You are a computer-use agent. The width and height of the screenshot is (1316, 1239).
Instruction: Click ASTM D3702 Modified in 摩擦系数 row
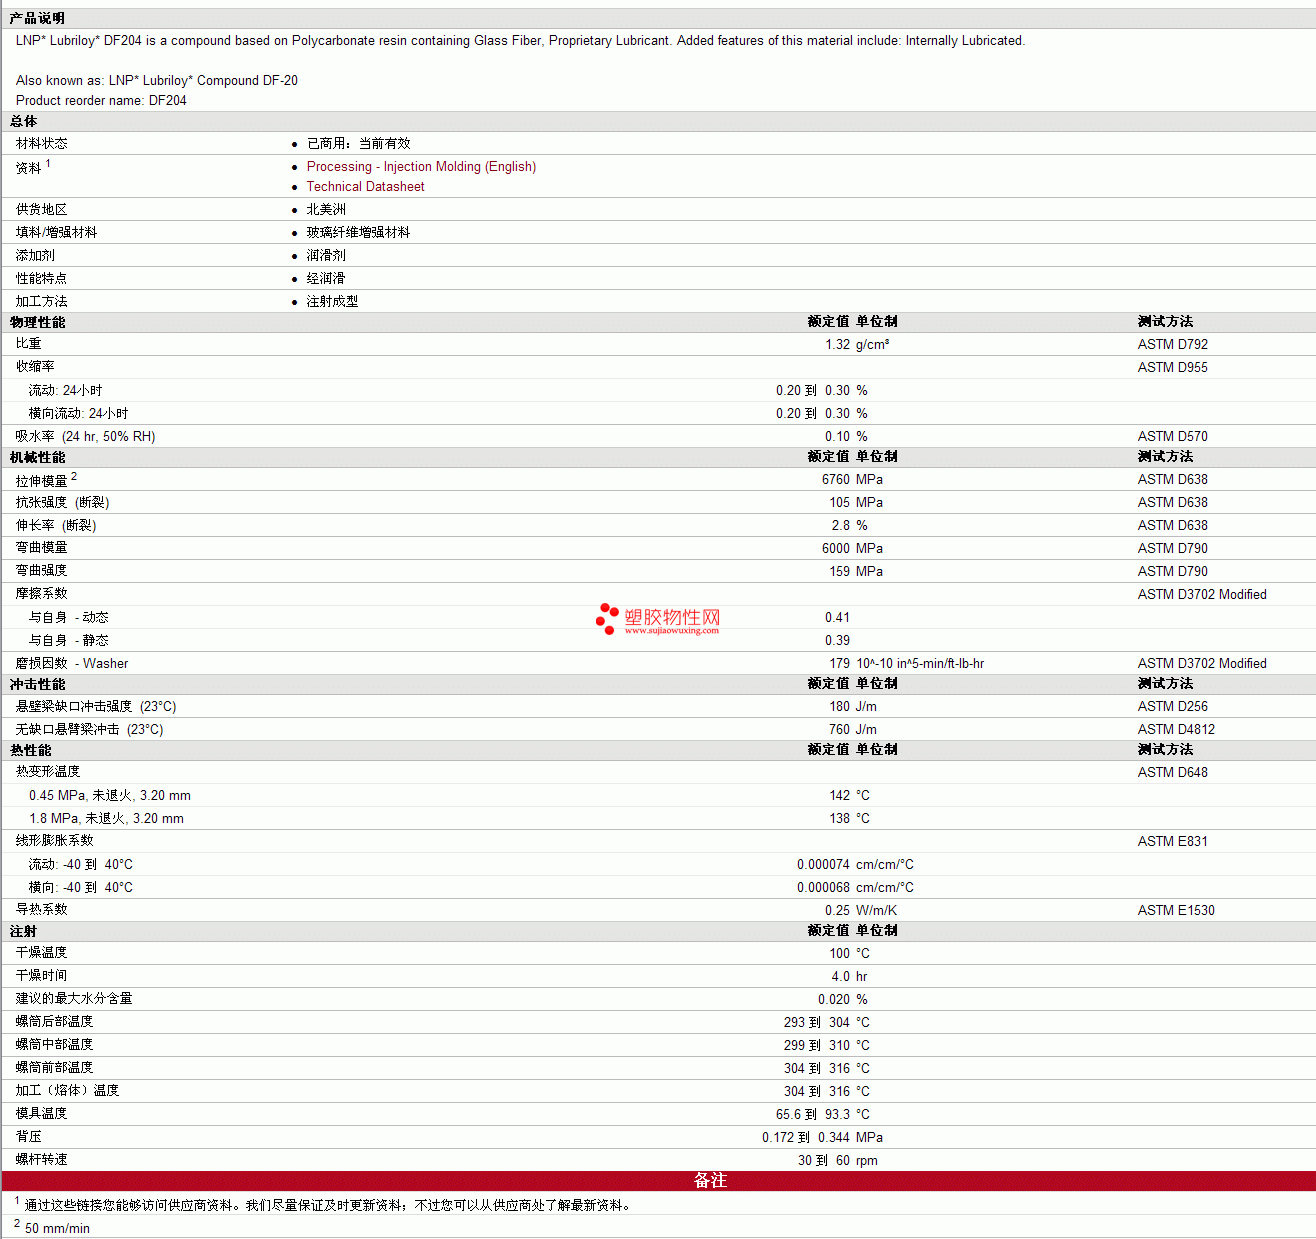[x=1202, y=595]
